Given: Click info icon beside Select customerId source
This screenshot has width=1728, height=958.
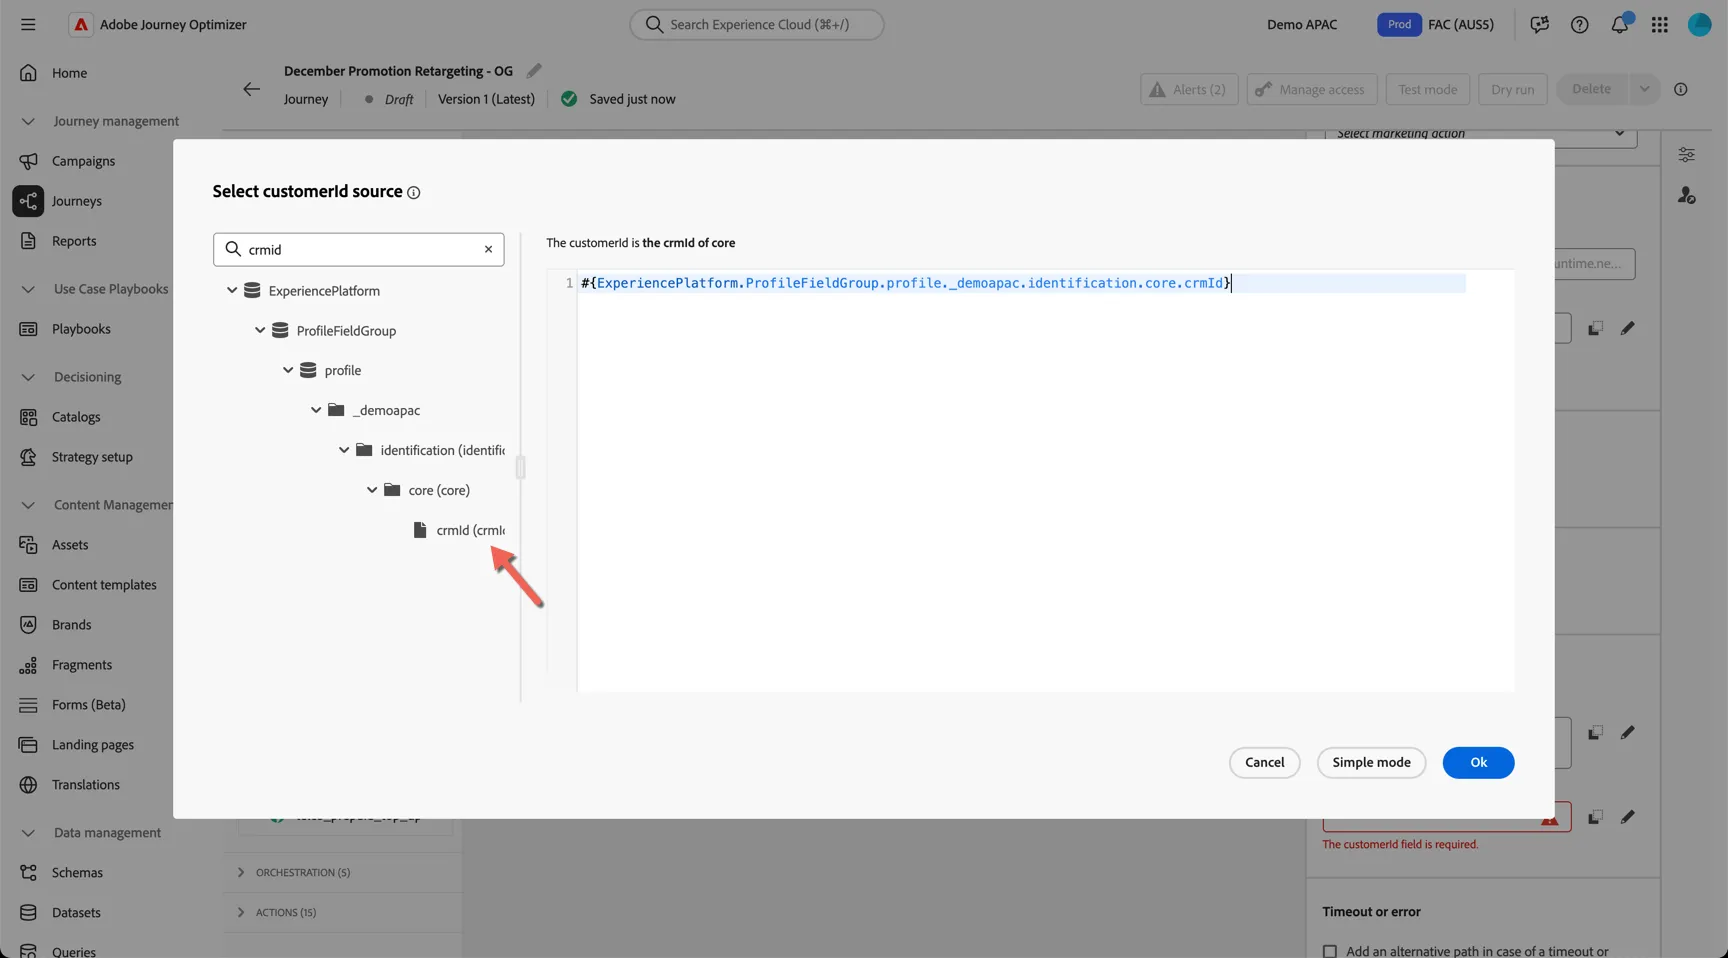Looking at the screenshot, I should pos(413,193).
